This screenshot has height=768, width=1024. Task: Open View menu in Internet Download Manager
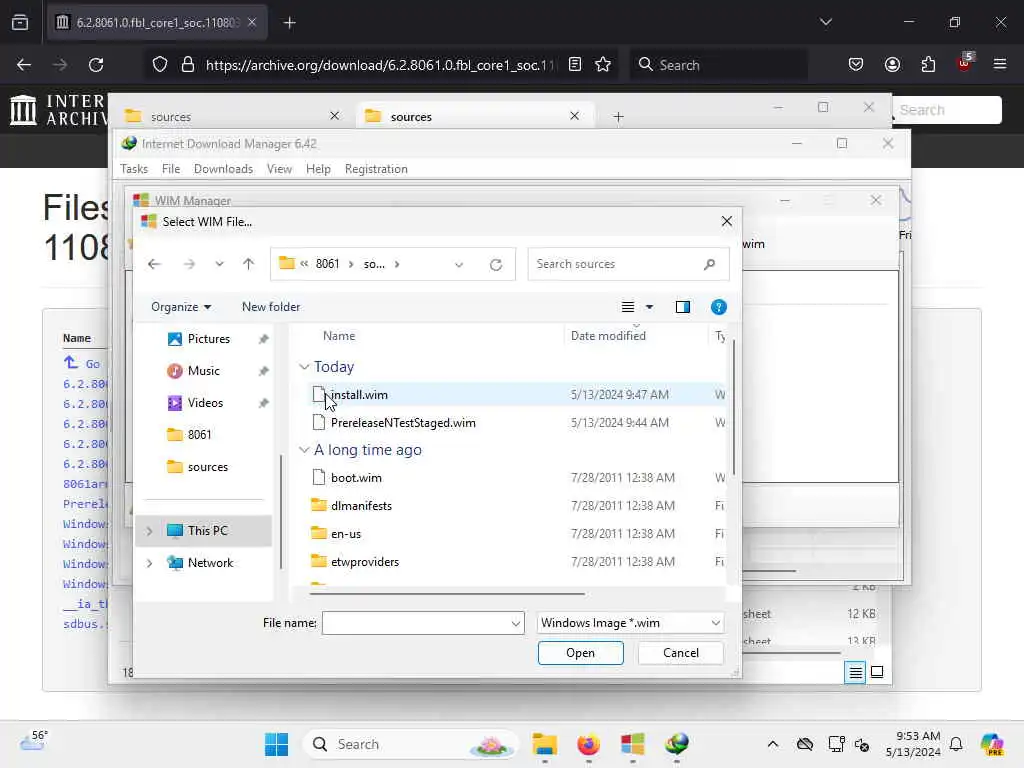279,168
